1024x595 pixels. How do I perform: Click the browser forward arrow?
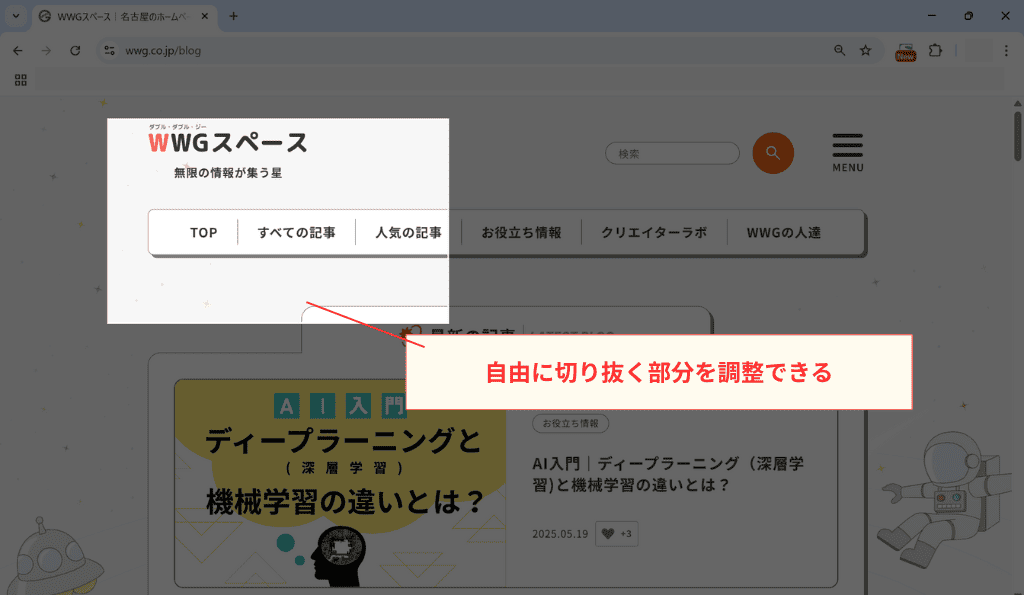click(45, 49)
